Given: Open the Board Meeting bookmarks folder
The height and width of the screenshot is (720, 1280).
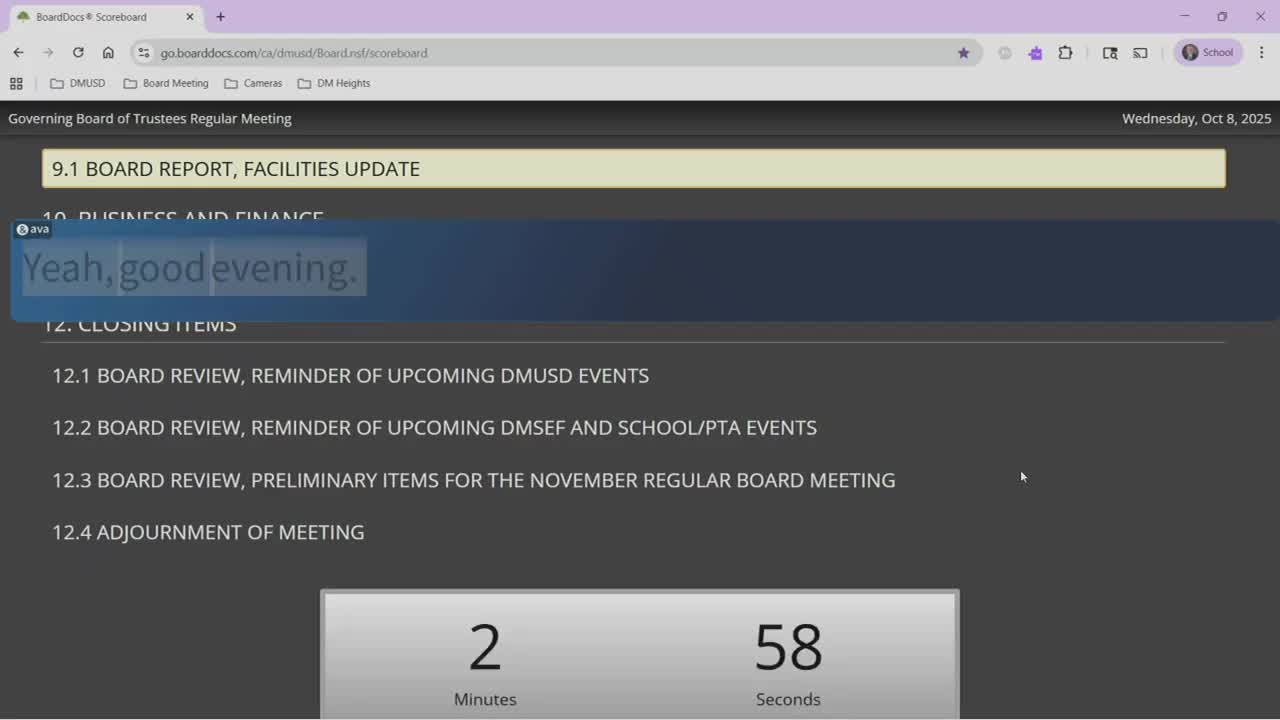Looking at the screenshot, I should (x=166, y=83).
